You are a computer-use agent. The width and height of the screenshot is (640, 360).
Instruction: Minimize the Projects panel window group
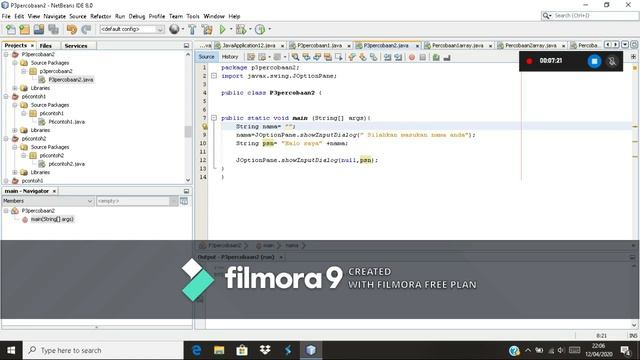tap(187, 46)
